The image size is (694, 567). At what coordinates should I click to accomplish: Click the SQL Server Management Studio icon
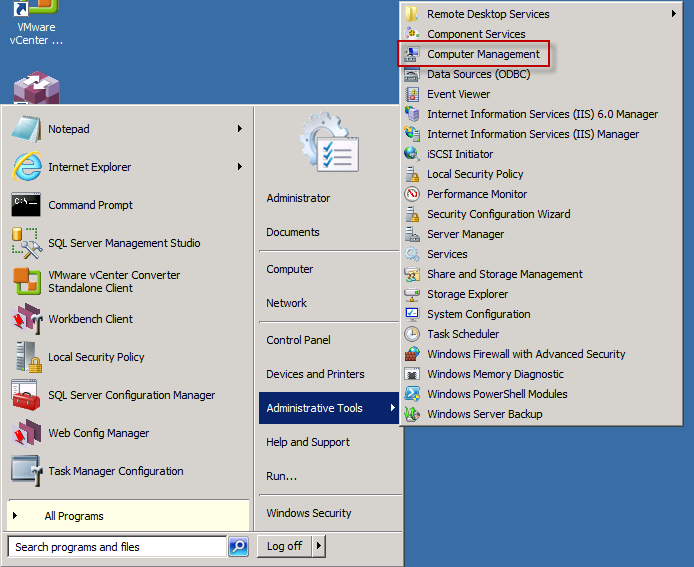click(27, 243)
